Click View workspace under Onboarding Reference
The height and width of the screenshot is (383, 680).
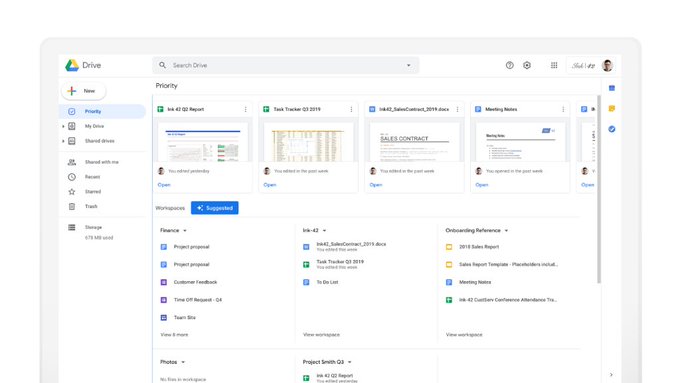[464, 335]
